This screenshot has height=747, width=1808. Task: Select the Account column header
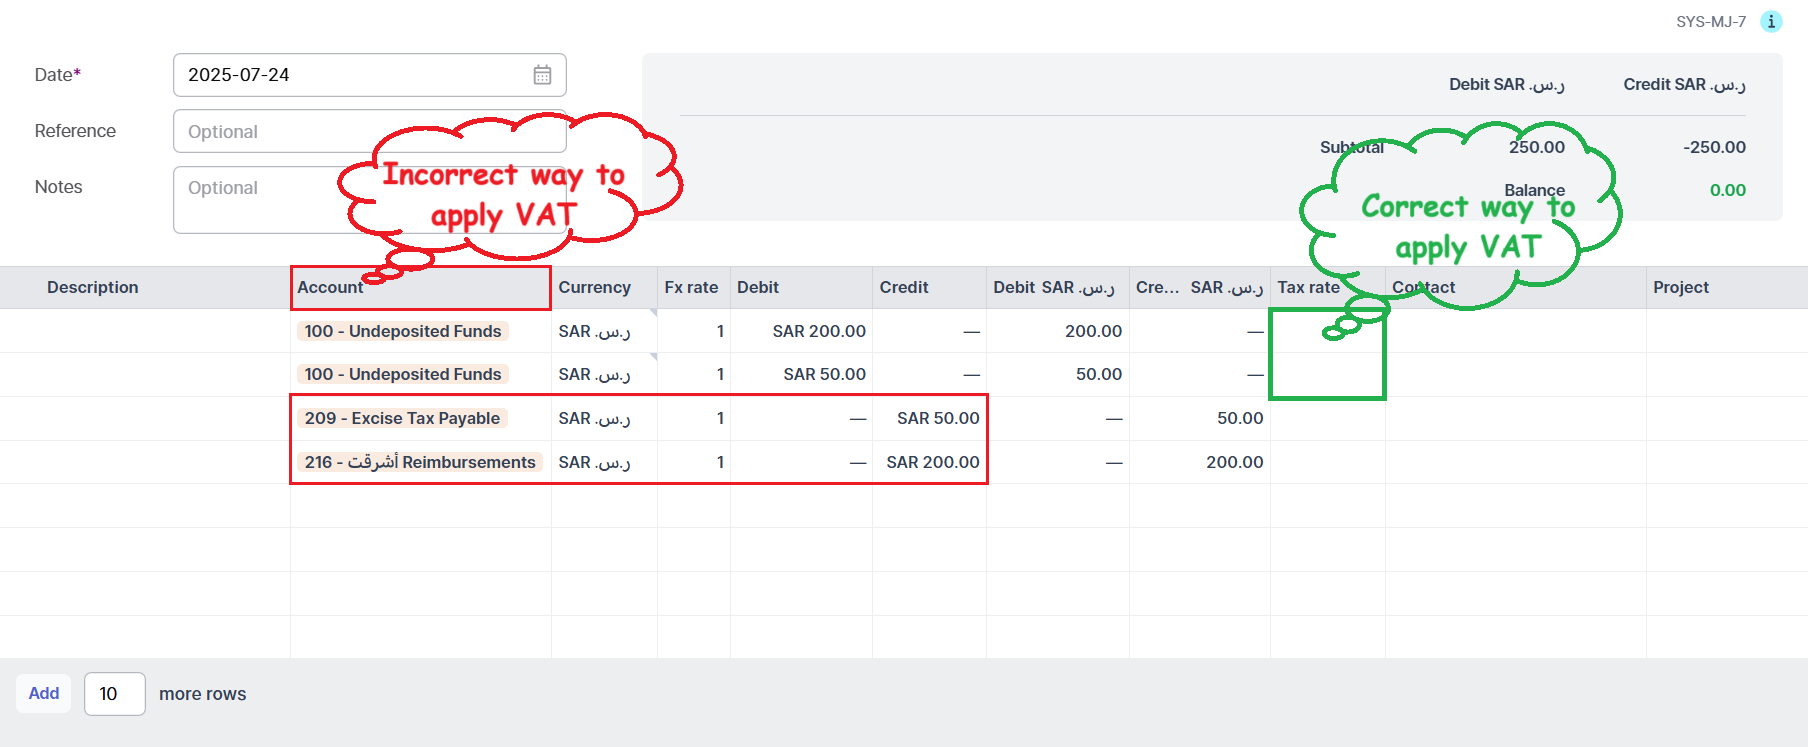coord(420,287)
